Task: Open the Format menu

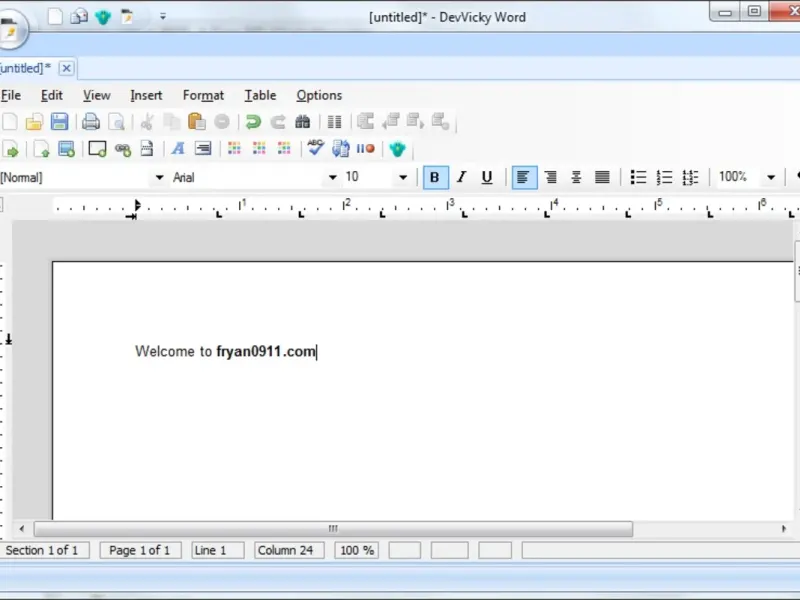Action: (x=203, y=95)
